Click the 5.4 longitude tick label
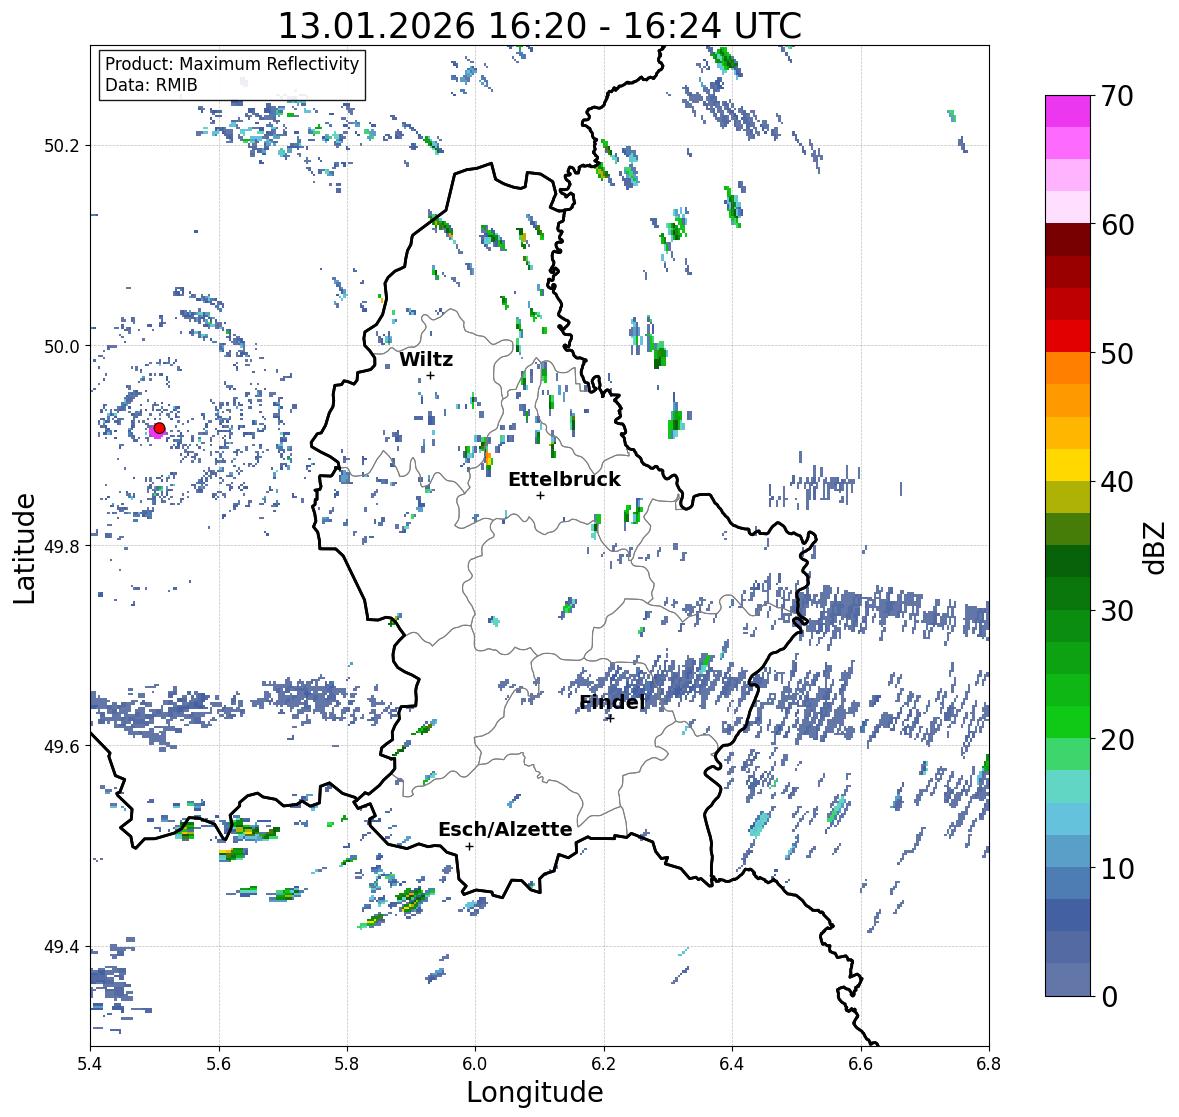Screen dimensions: 1179x1117 tap(90, 1064)
